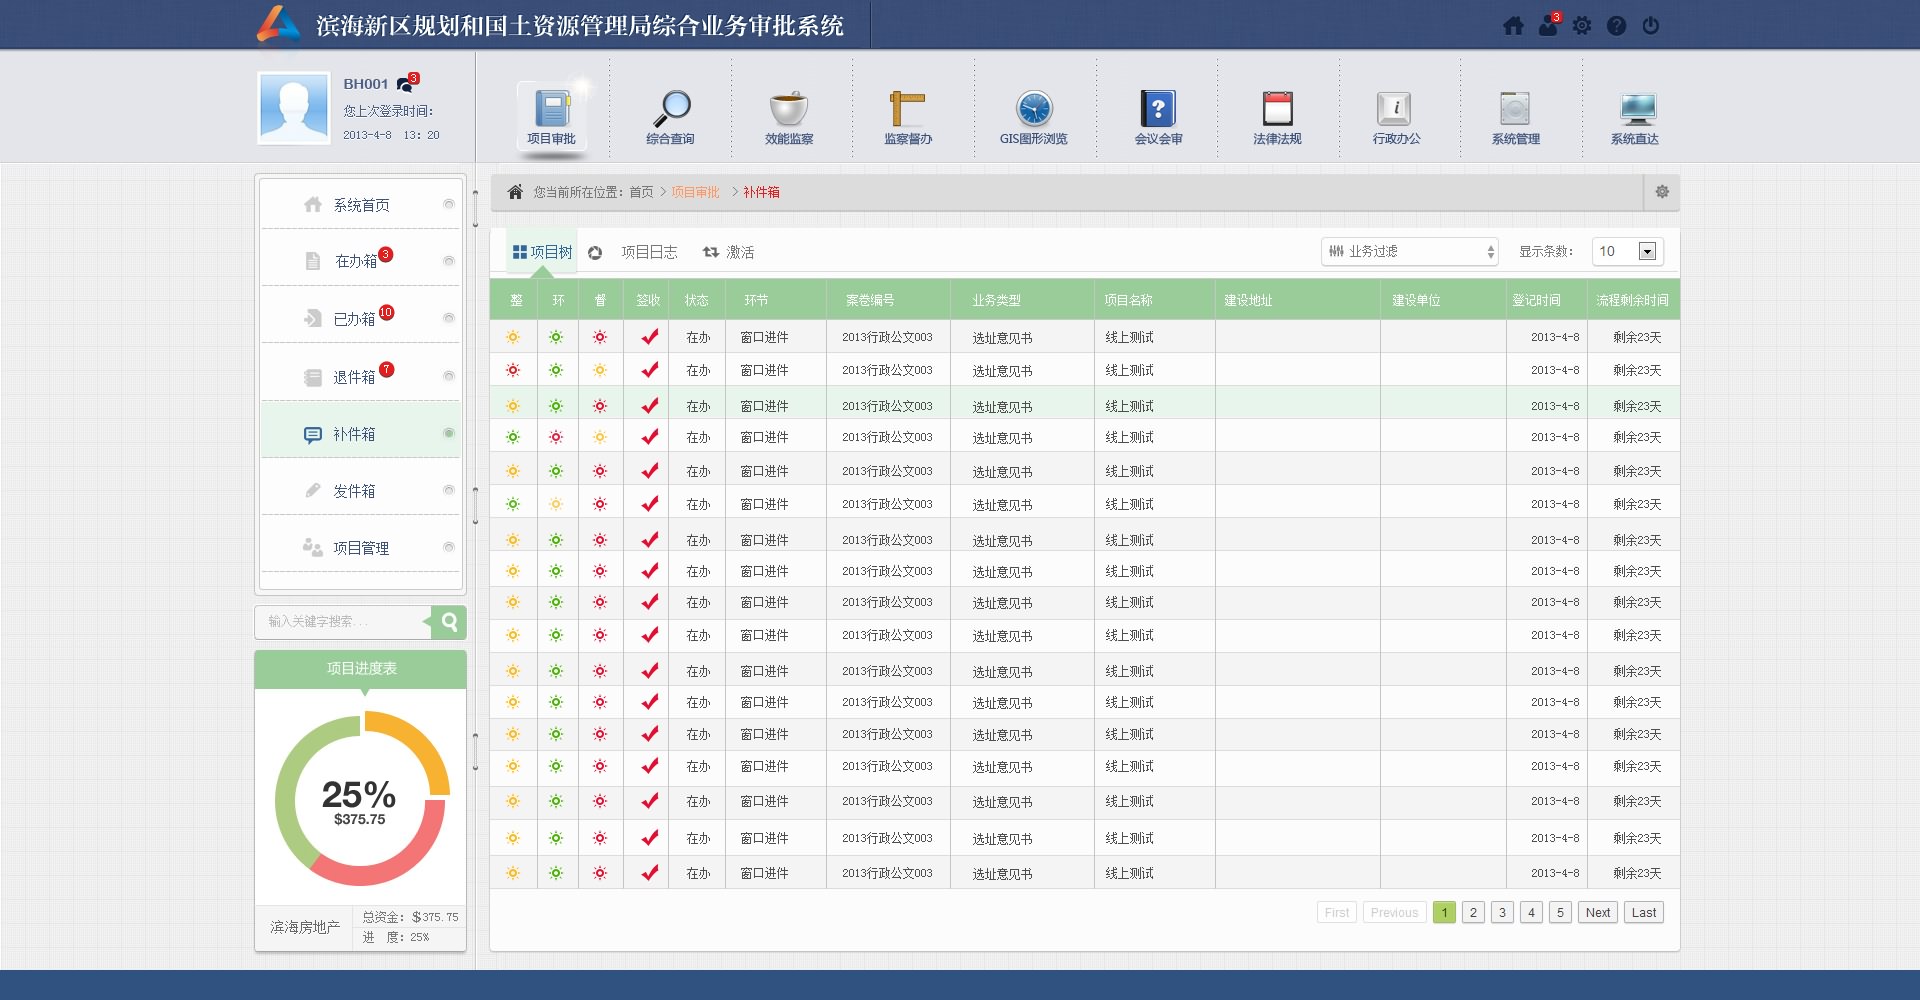Click the Last page button
The width and height of the screenshot is (1920, 1000).
(x=1644, y=912)
